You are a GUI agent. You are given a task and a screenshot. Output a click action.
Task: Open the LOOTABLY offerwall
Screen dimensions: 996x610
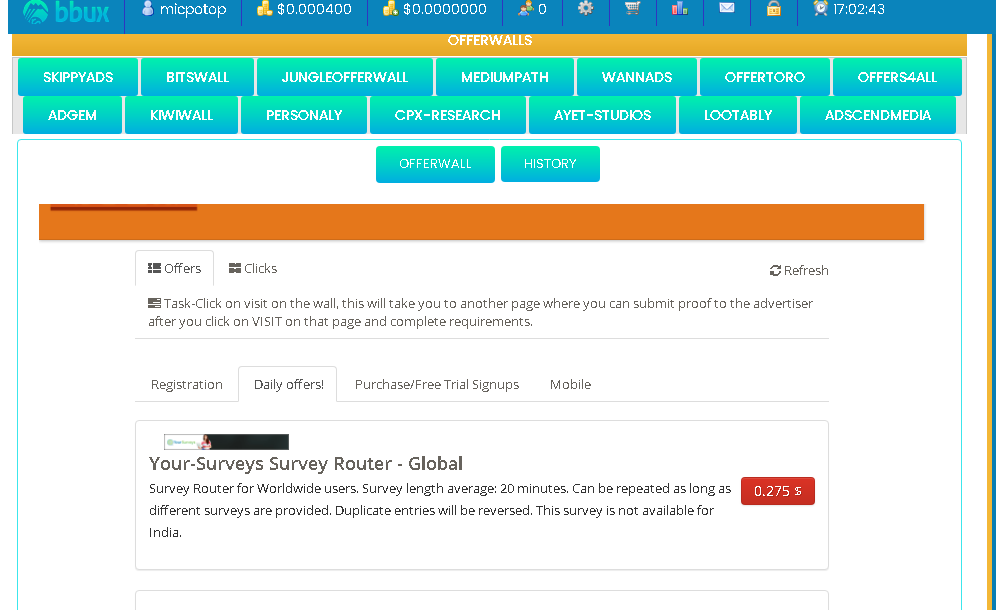point(738,115)
